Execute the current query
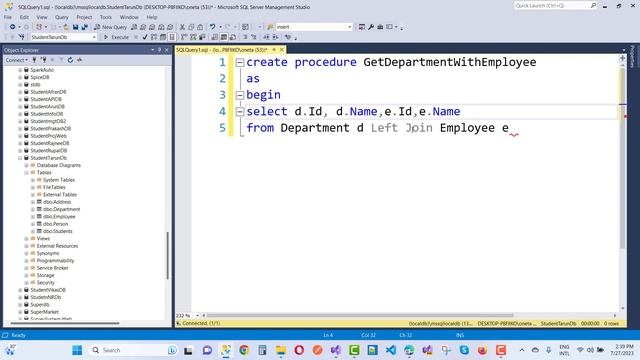Image resolution: width=640 pixels, height=360 pixels. 116,37
